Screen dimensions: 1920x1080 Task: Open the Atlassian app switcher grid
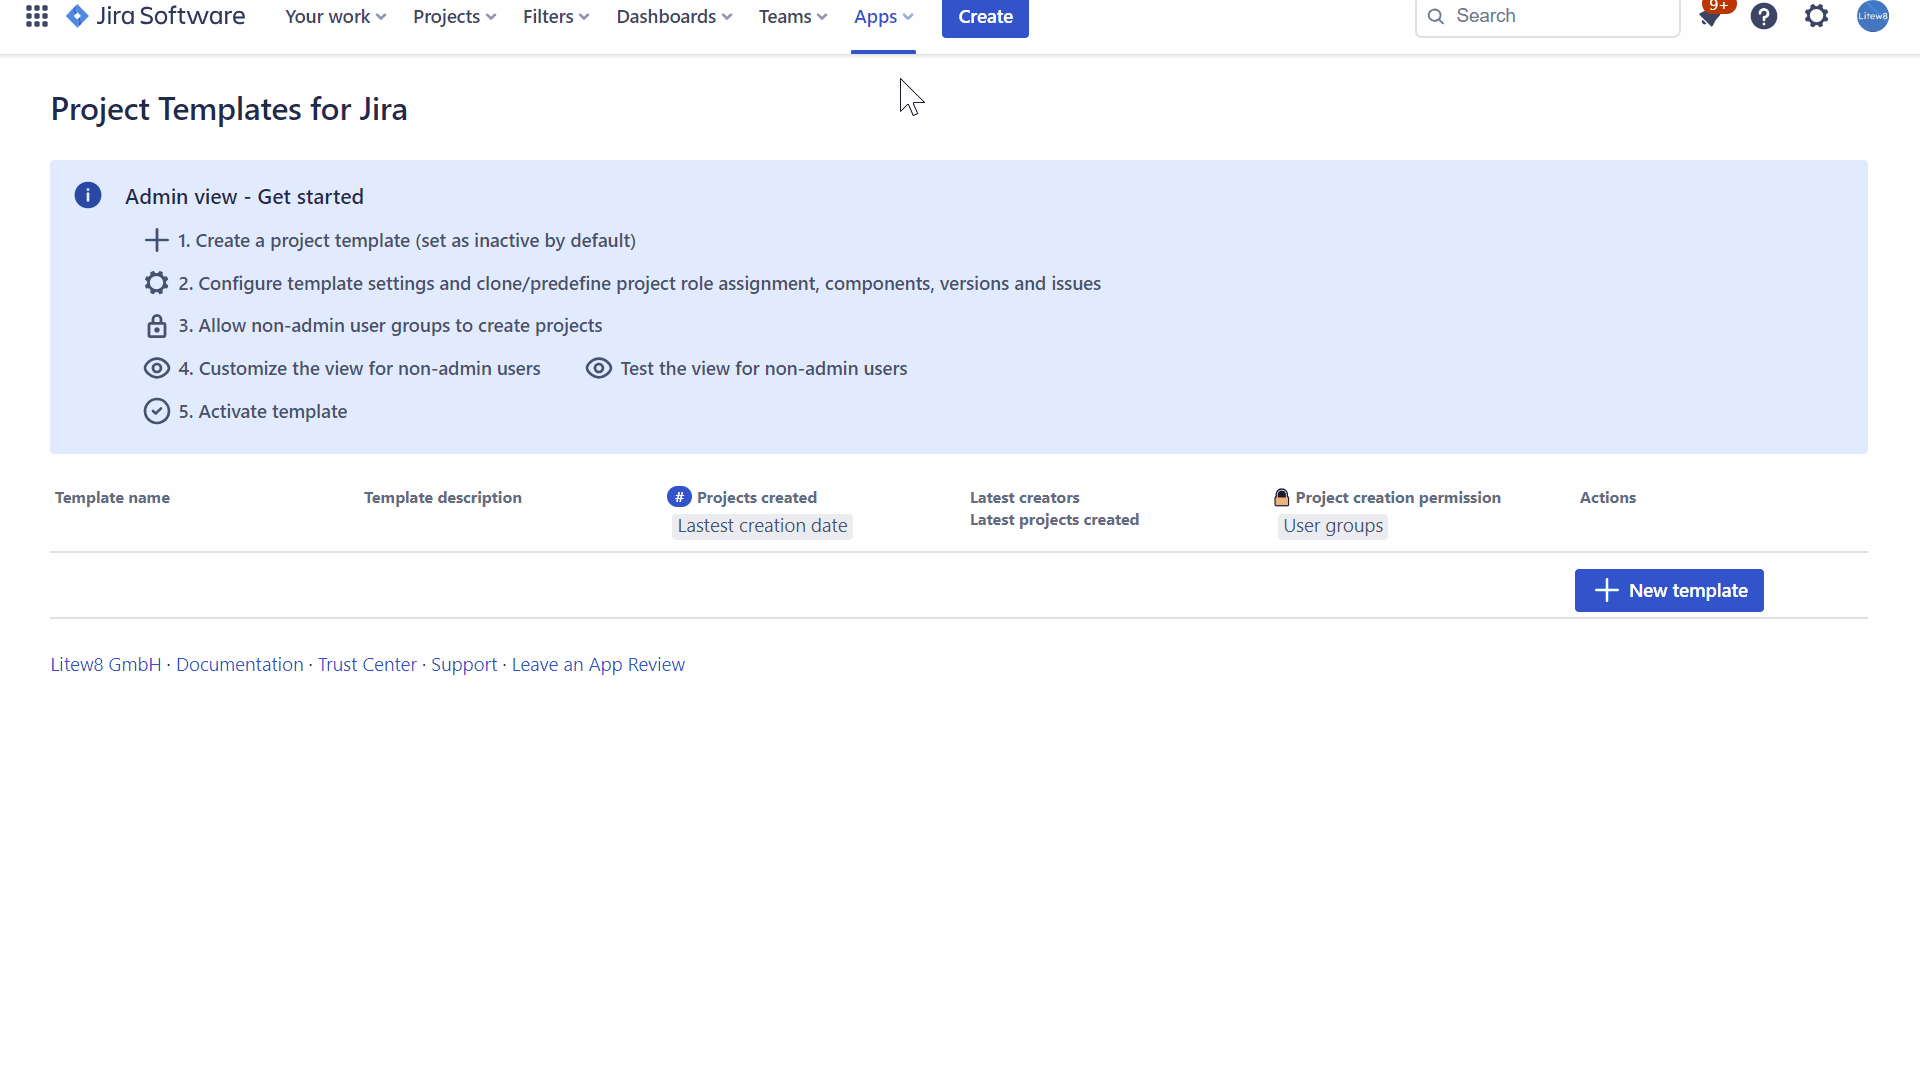(36, 16)
